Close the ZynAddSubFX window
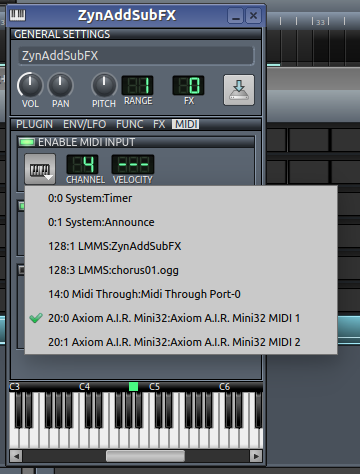The height and width of the screenshot is (474, 360). [x=253, y=16]
